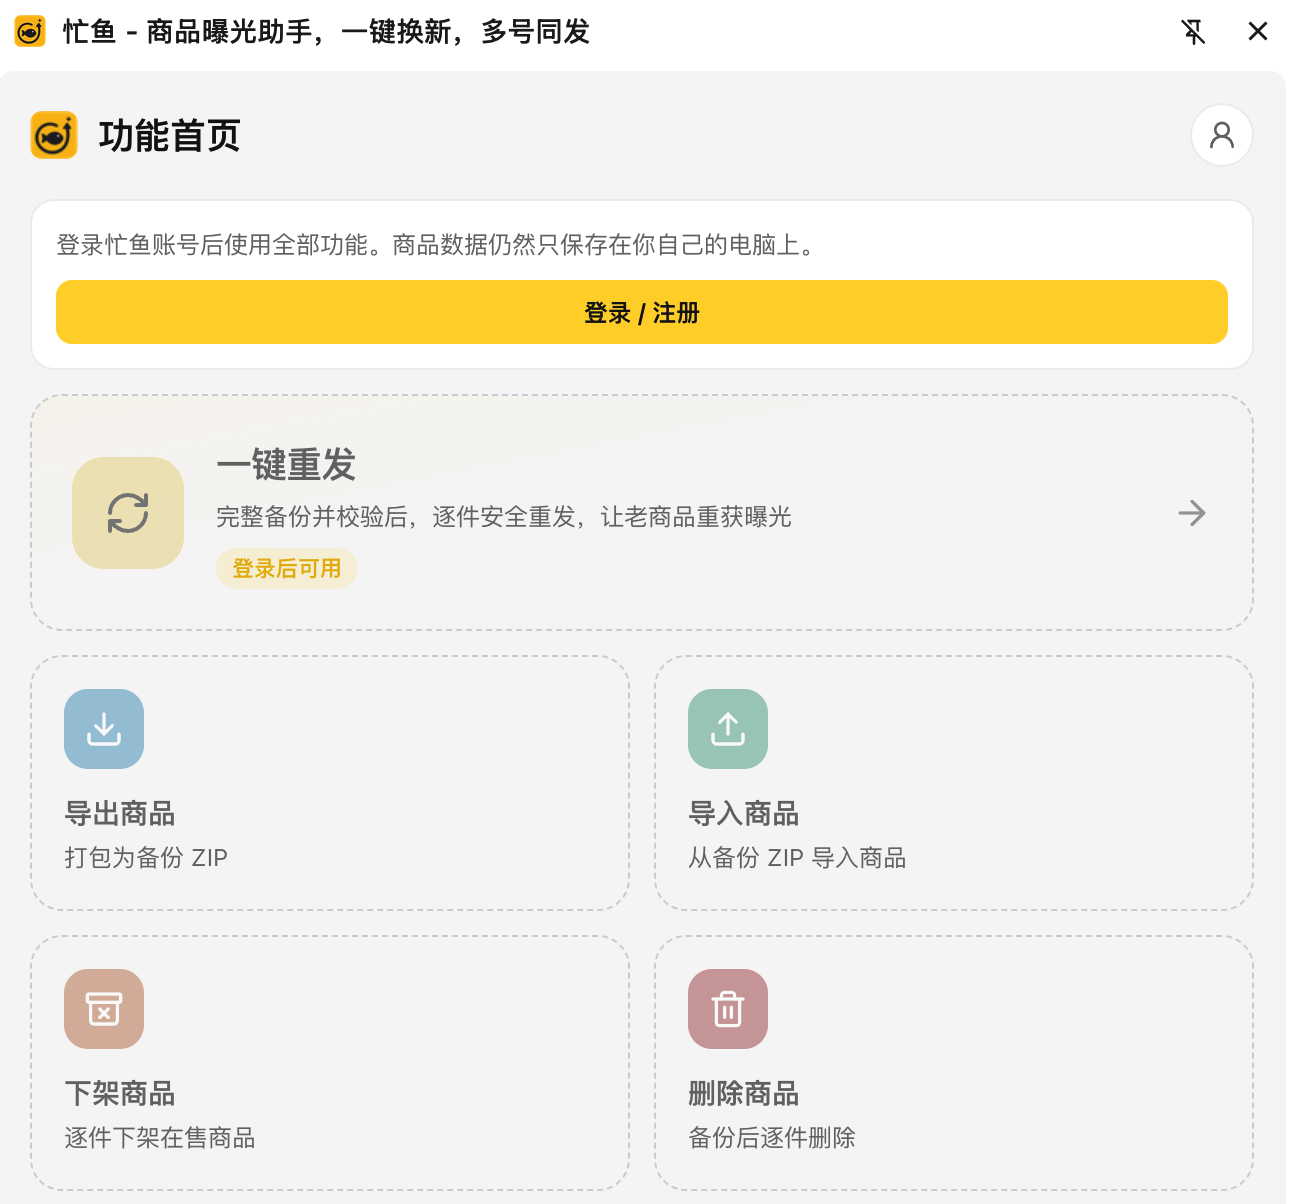Open the 导出商品 card title
This screenshot has width=1294, height=1204.
(x=120, y=814)
